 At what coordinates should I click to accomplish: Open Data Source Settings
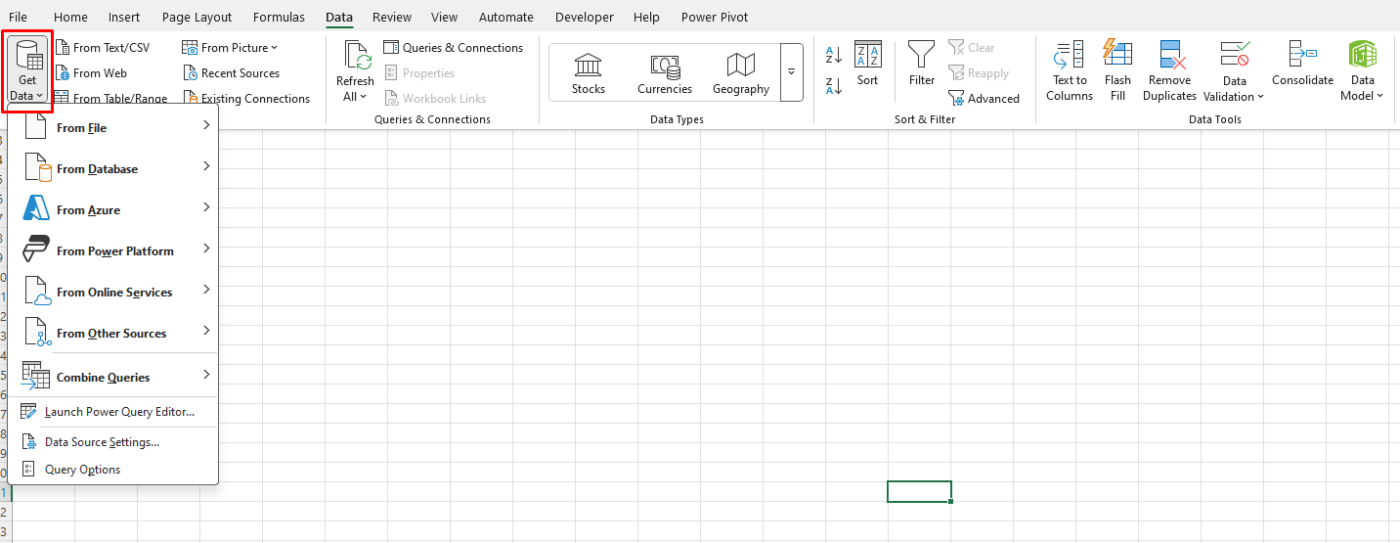[x=101, y=442]
